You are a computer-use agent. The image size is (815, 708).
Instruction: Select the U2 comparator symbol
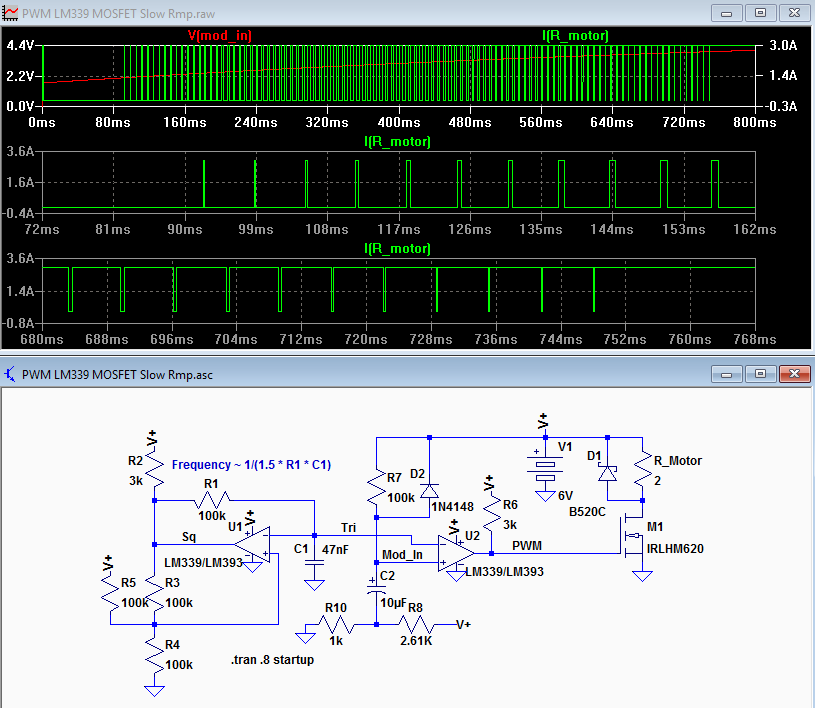tap(456, 554)
